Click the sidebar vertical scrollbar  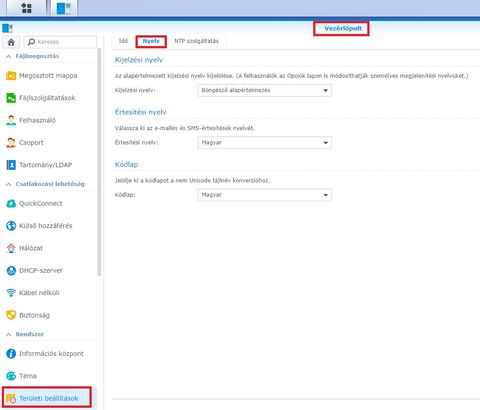coord(99,162)
